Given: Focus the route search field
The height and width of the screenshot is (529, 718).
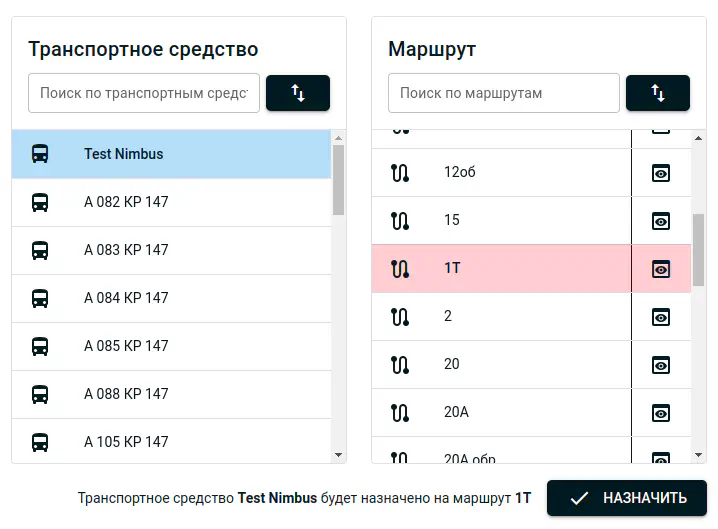Looking at the screenshot, I should point(503,93).
